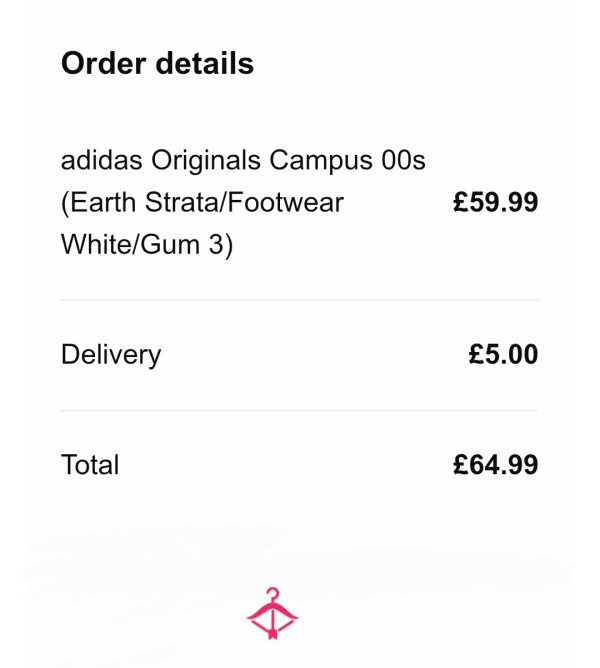
Task: Click the word adidas in the product name
Action: 101,160
